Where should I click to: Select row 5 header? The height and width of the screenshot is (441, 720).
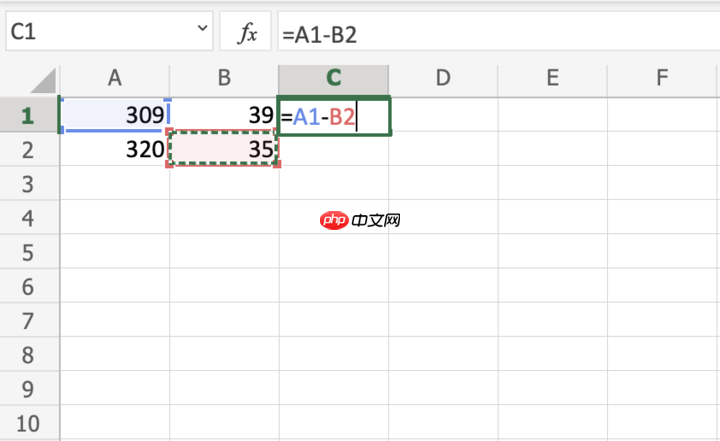click(29, 252)
